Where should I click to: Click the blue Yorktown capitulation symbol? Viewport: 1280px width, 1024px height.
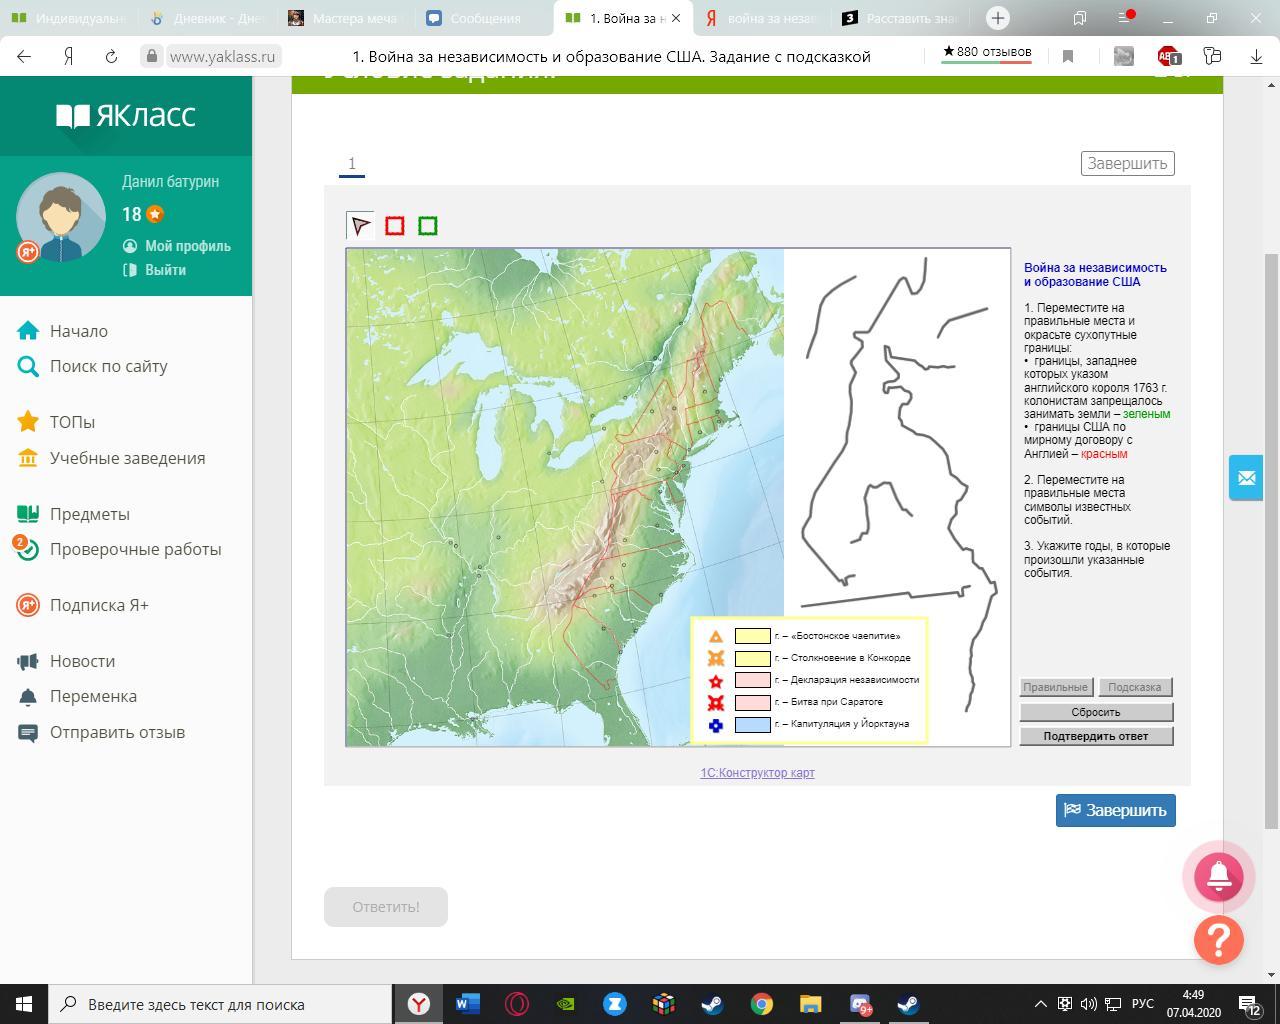tap(716, 725)
